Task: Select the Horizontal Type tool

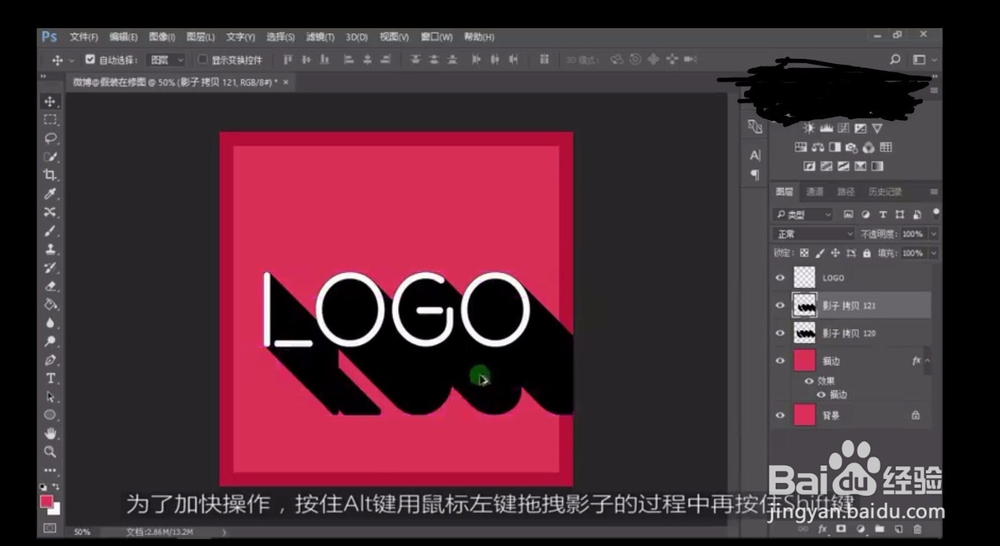Action: point(50,378)
